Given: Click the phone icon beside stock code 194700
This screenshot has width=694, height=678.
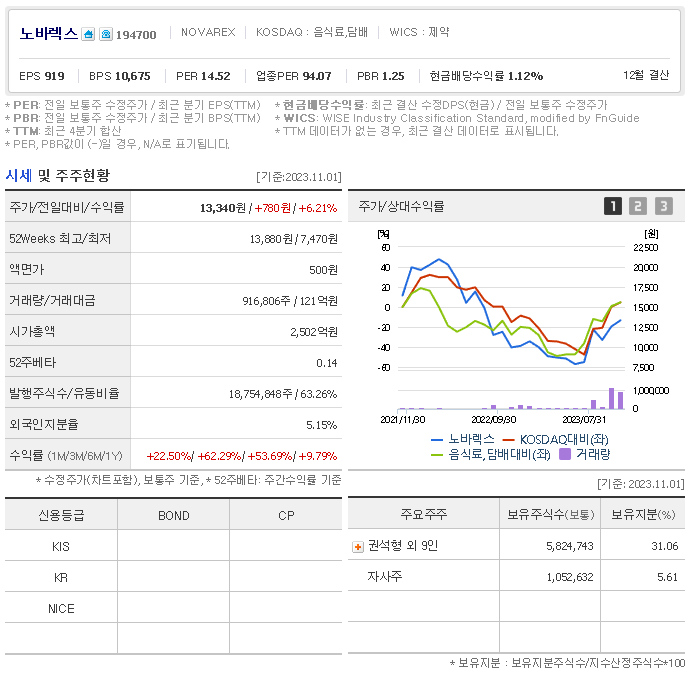Looking at the screenshot, I should tap(106, 34).
